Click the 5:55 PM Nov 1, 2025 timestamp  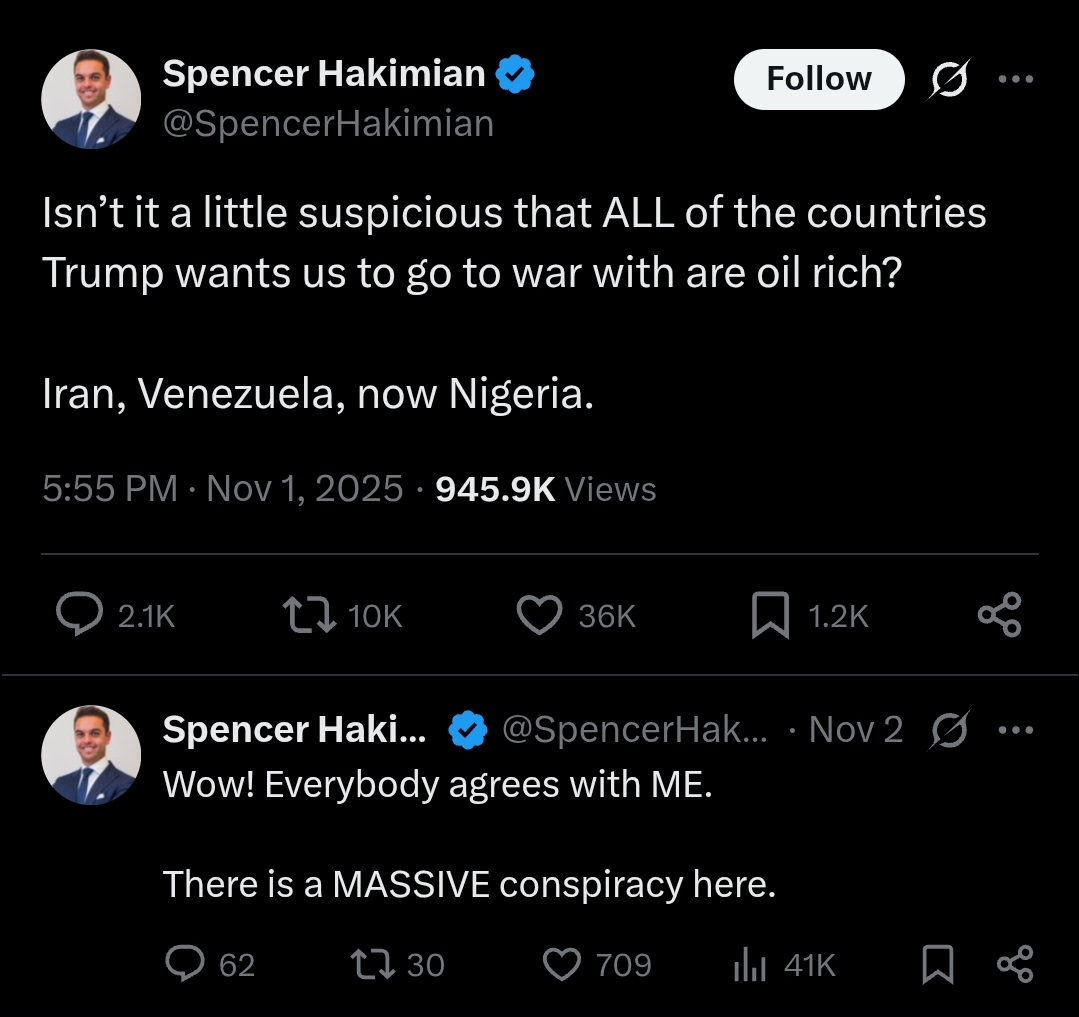tap(222, 489)
